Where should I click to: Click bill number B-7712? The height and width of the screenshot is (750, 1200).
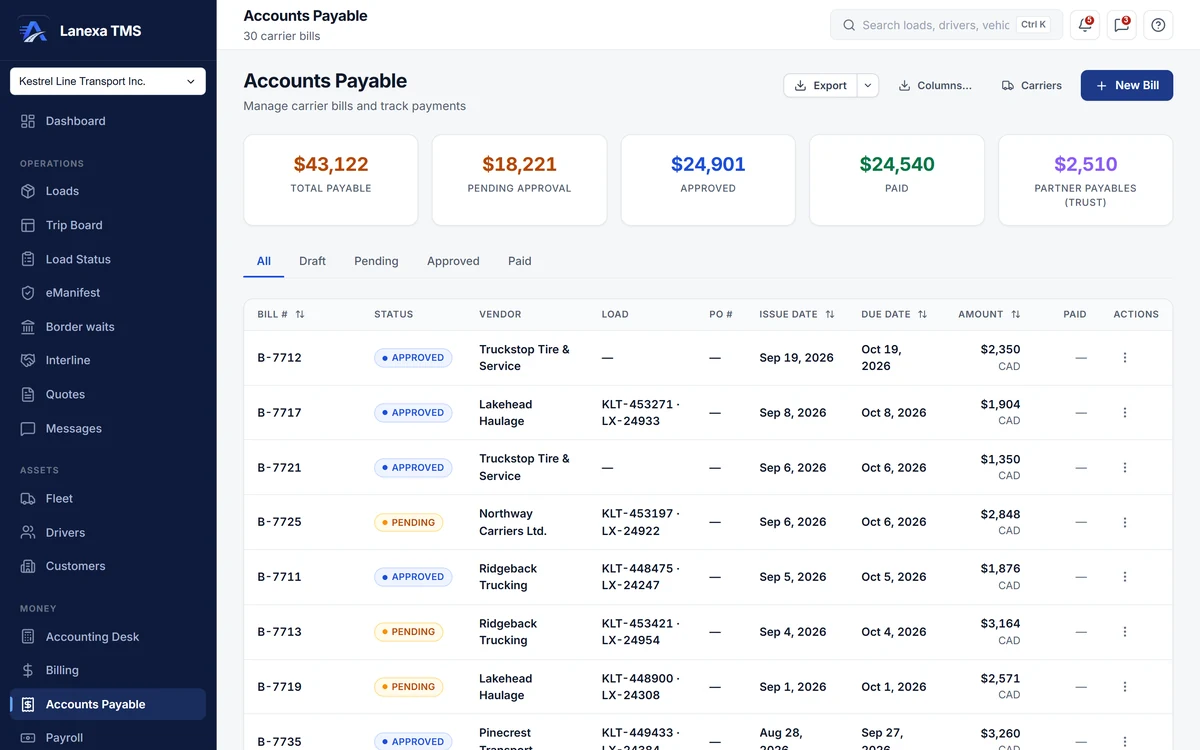tap(279, 358)
